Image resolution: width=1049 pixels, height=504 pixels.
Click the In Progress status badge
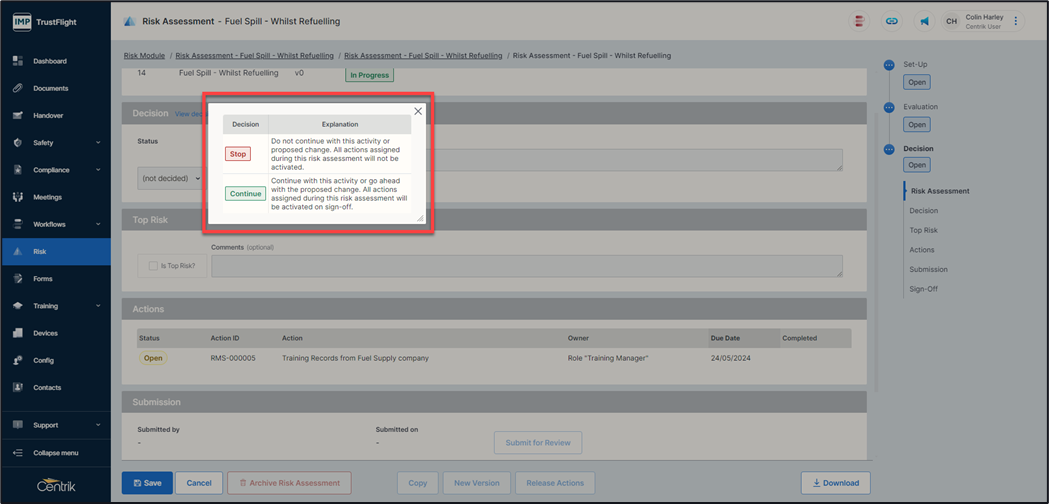click(369, 75)
